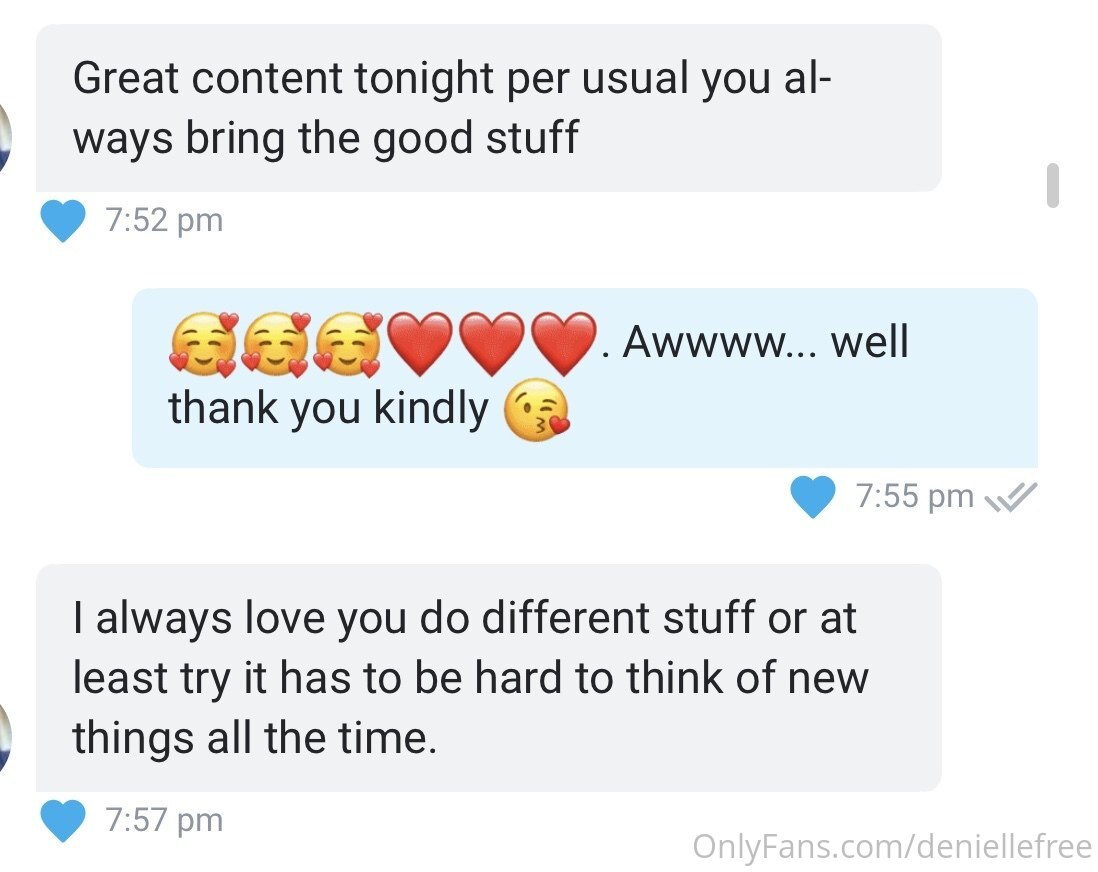Click the kissing face emoji
The width and height of the screenshot is (1098, 872).
pos(537,409)
